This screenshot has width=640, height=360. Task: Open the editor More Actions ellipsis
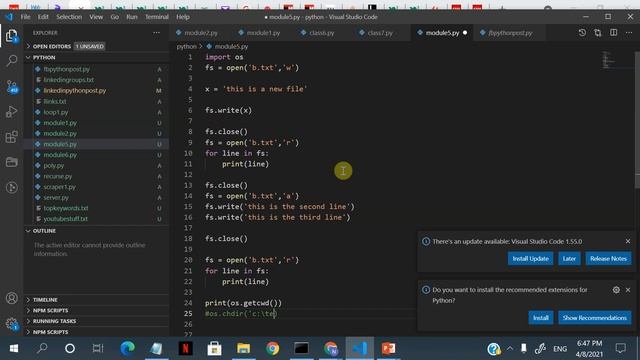coord(629,33)
